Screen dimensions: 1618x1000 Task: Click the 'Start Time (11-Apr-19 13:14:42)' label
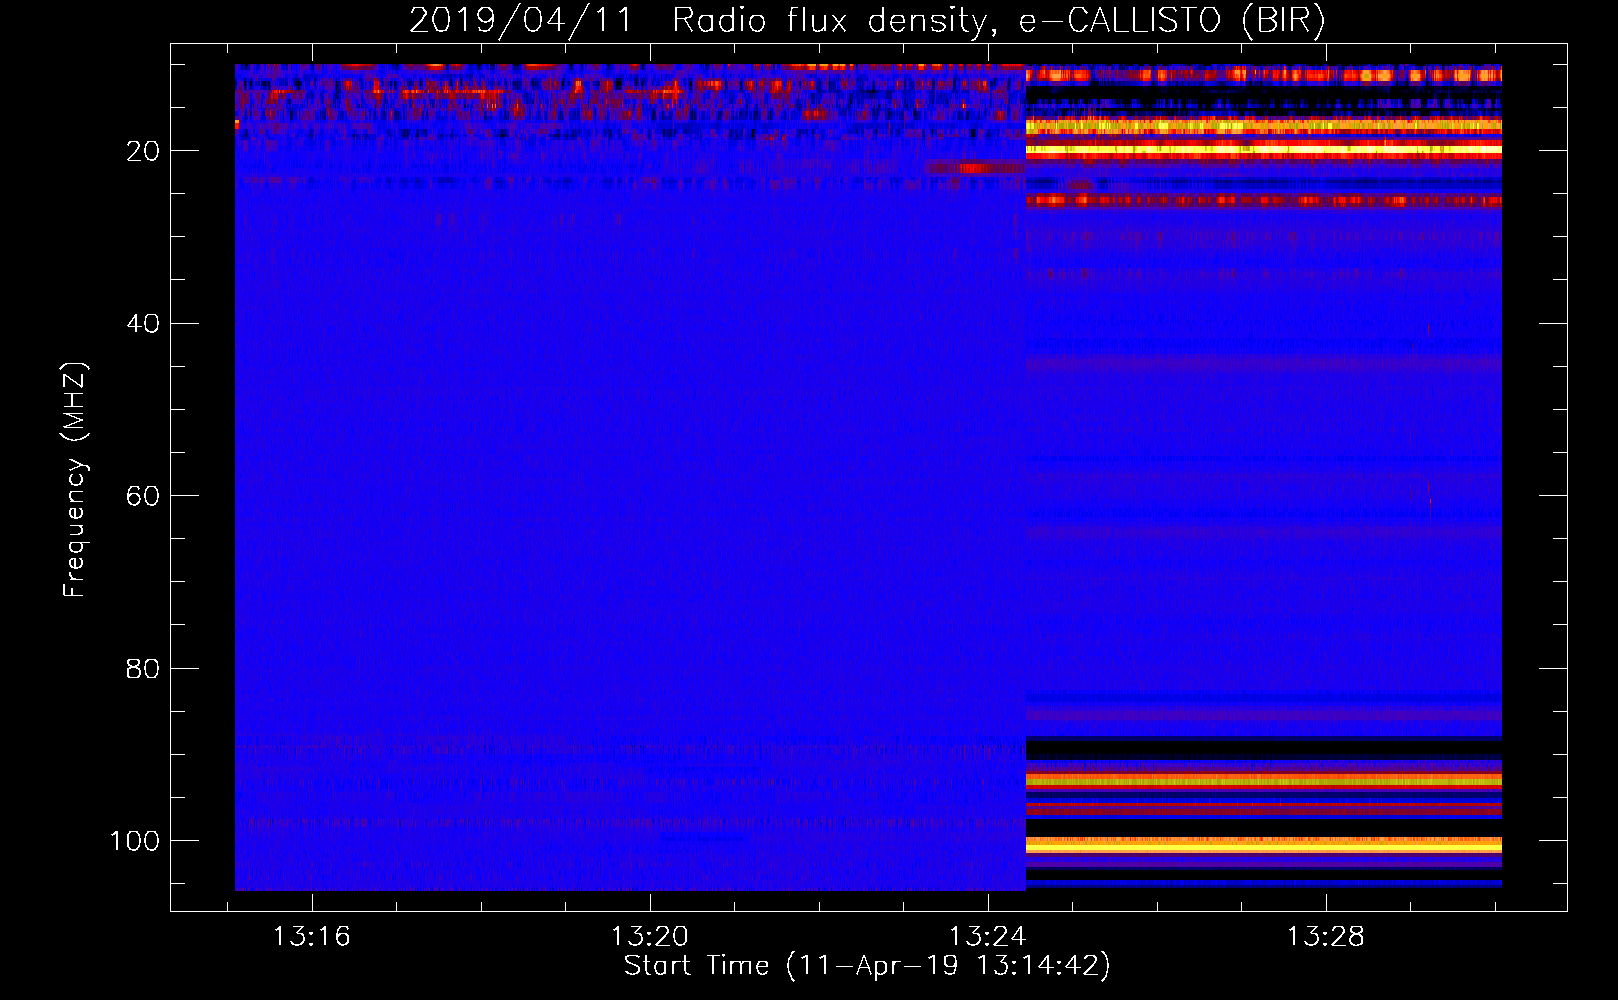[867, 966]
